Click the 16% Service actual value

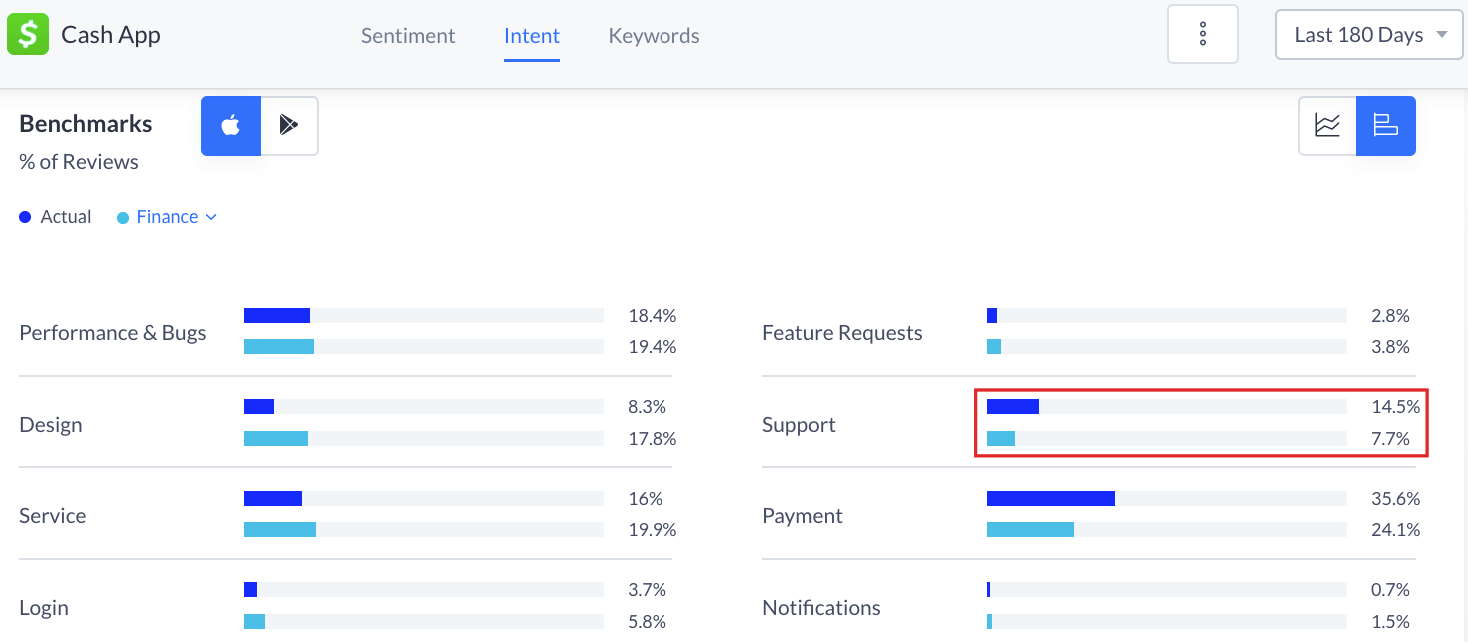click(644, 499)
